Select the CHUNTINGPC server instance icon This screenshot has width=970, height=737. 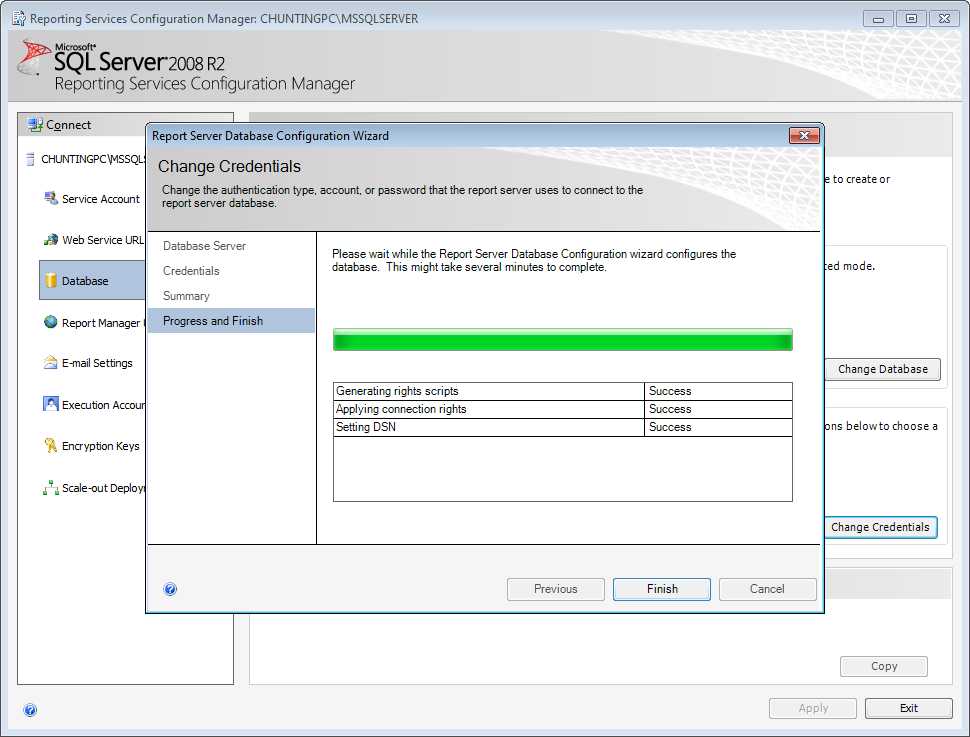30,159
